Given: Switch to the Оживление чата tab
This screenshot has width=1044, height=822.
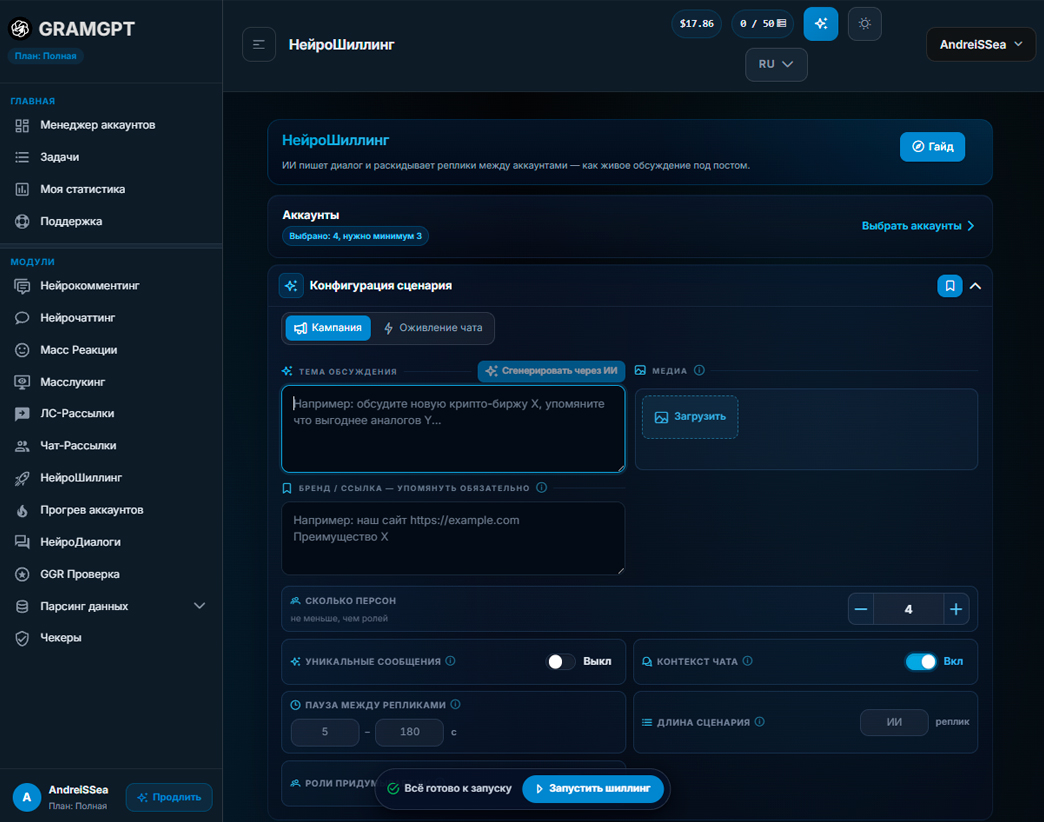Looking at the screenshot, I should click(x=433, y=328).
